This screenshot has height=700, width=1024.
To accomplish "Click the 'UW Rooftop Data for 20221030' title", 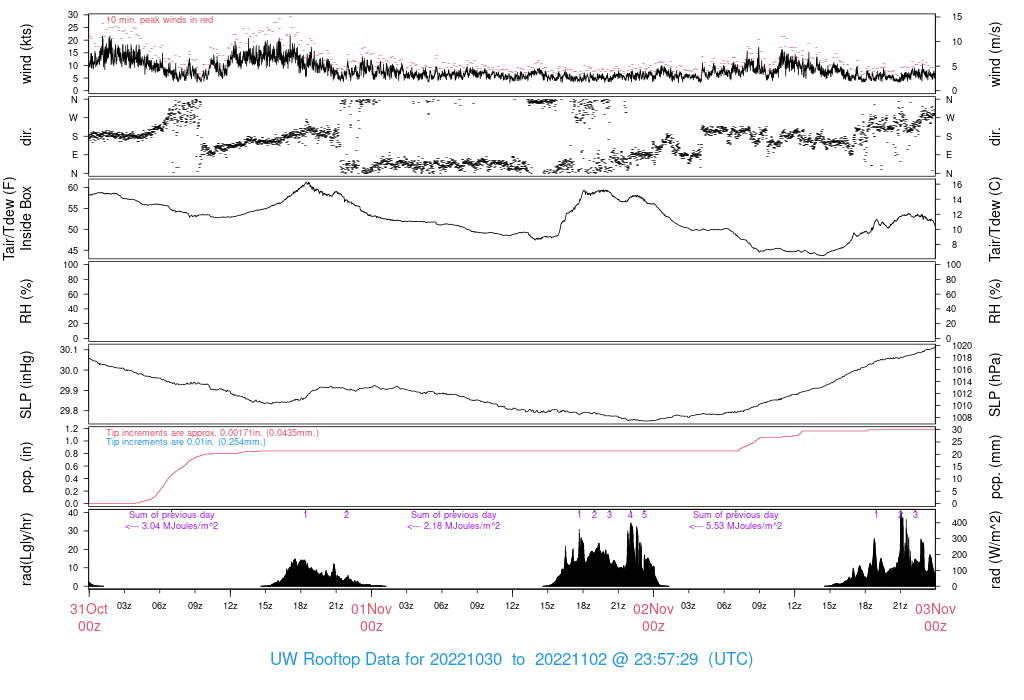I will pyautogui.click(x=386, y=659).
